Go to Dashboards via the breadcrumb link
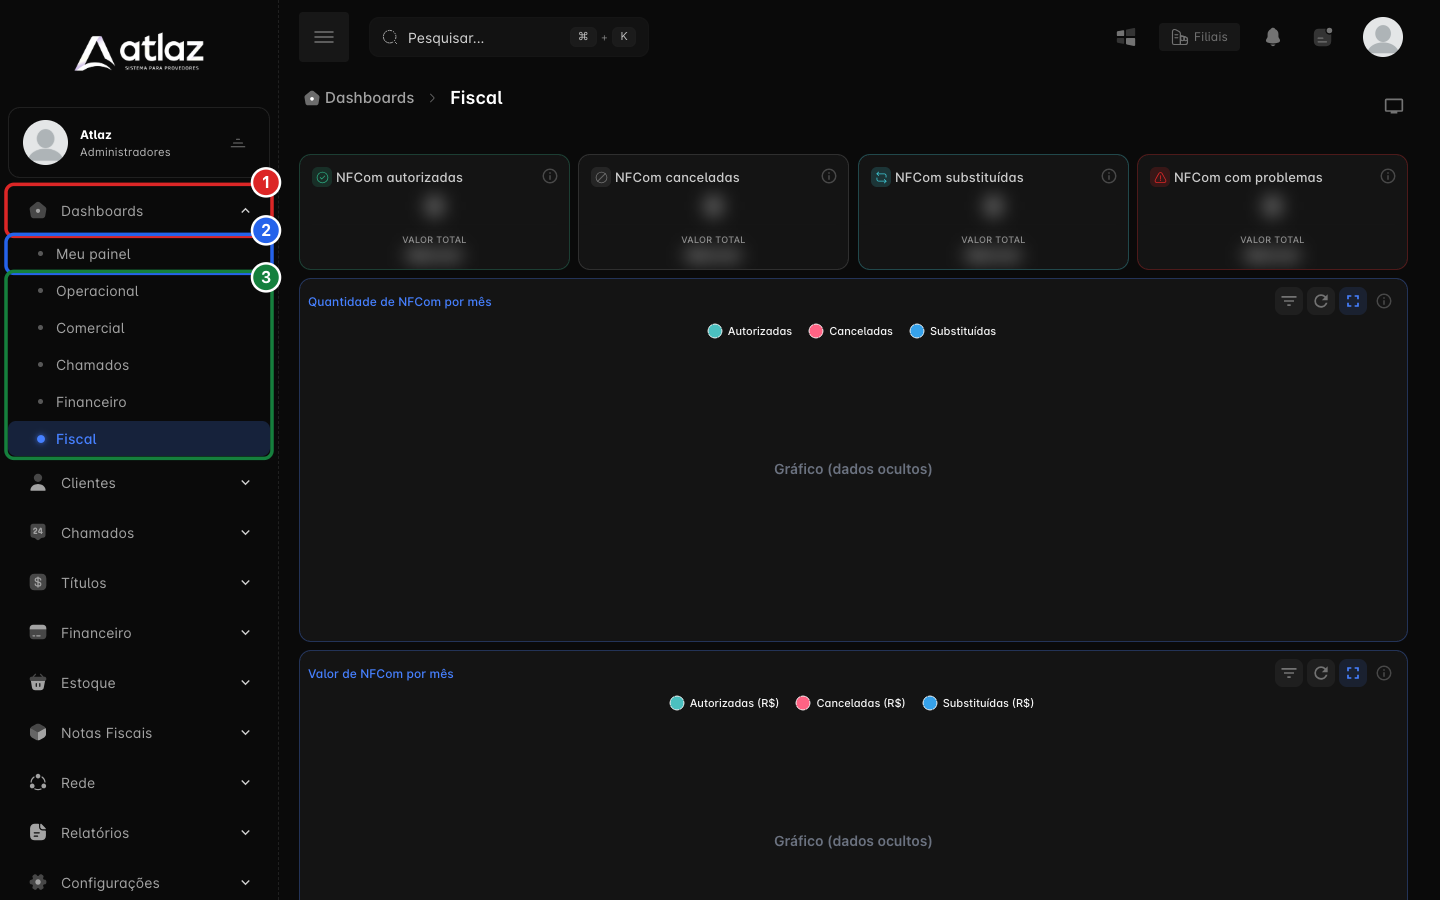Viewport: 1440px width, 900px height. (x=359, y=98)
